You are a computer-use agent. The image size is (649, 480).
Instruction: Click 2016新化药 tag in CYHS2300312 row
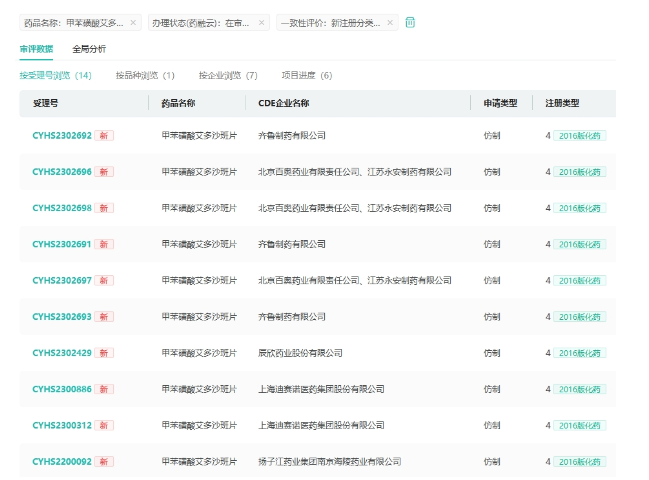pos(580,425)
